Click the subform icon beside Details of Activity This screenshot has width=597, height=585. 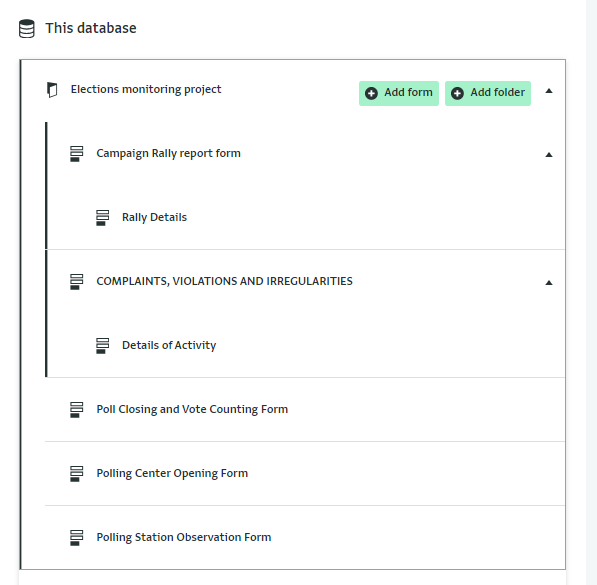coord(102,345)
